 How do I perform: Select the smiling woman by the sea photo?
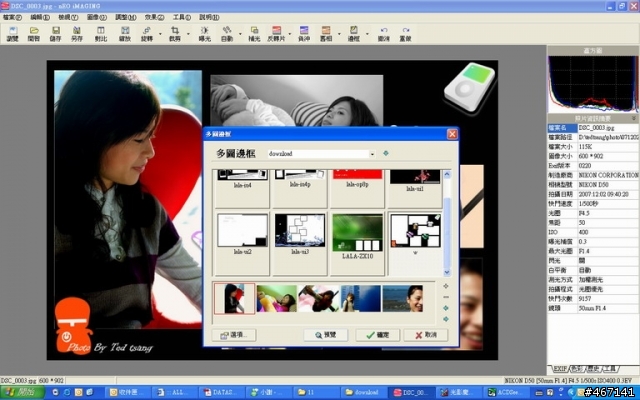[x=402, y=299]
